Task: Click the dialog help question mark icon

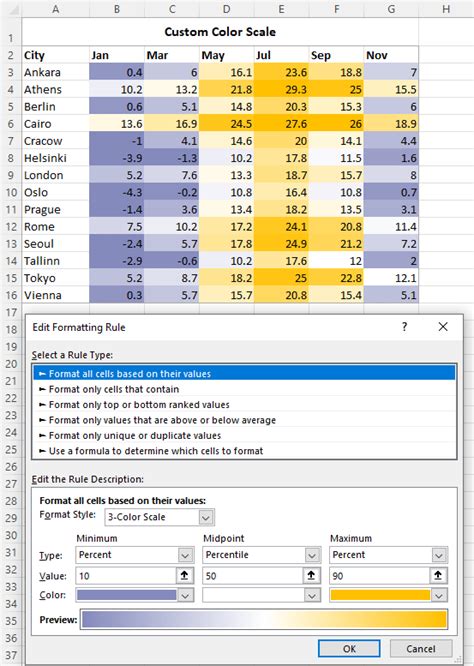Action: pos(404,327)
